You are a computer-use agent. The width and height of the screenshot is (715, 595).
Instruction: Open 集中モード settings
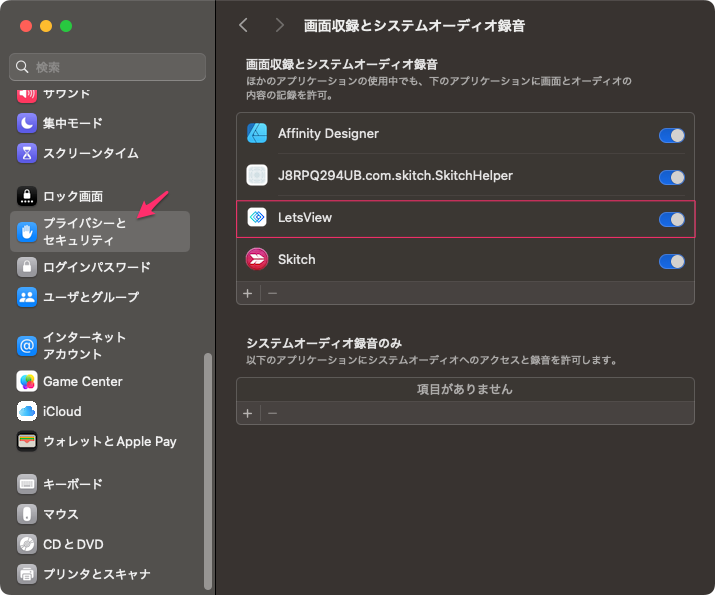[x=72, y=123]
